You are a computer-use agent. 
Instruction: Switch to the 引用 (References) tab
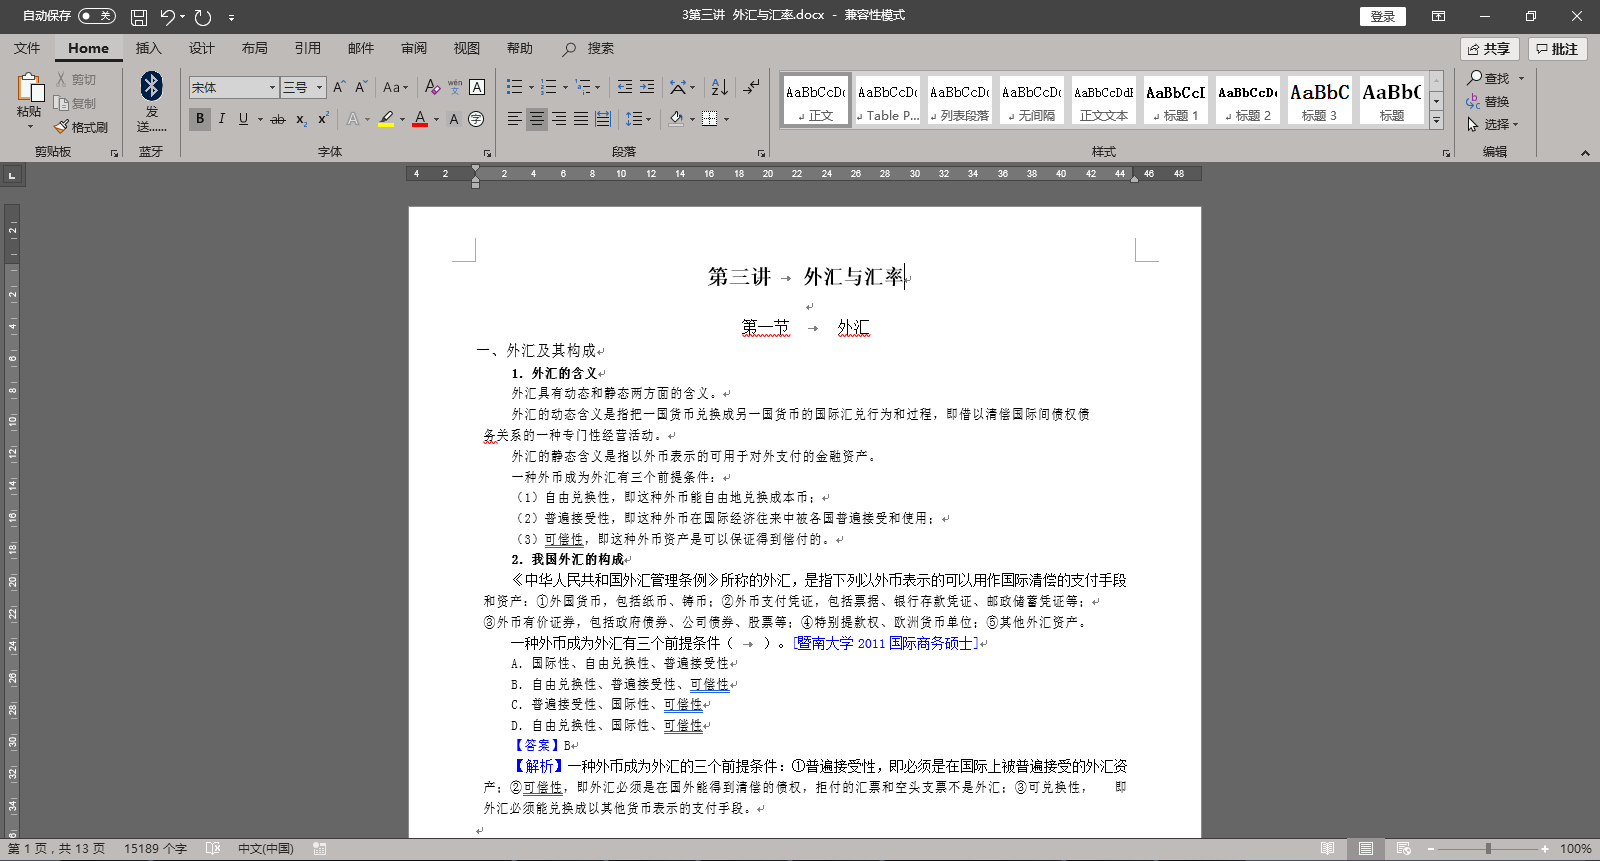click(307, 48)
